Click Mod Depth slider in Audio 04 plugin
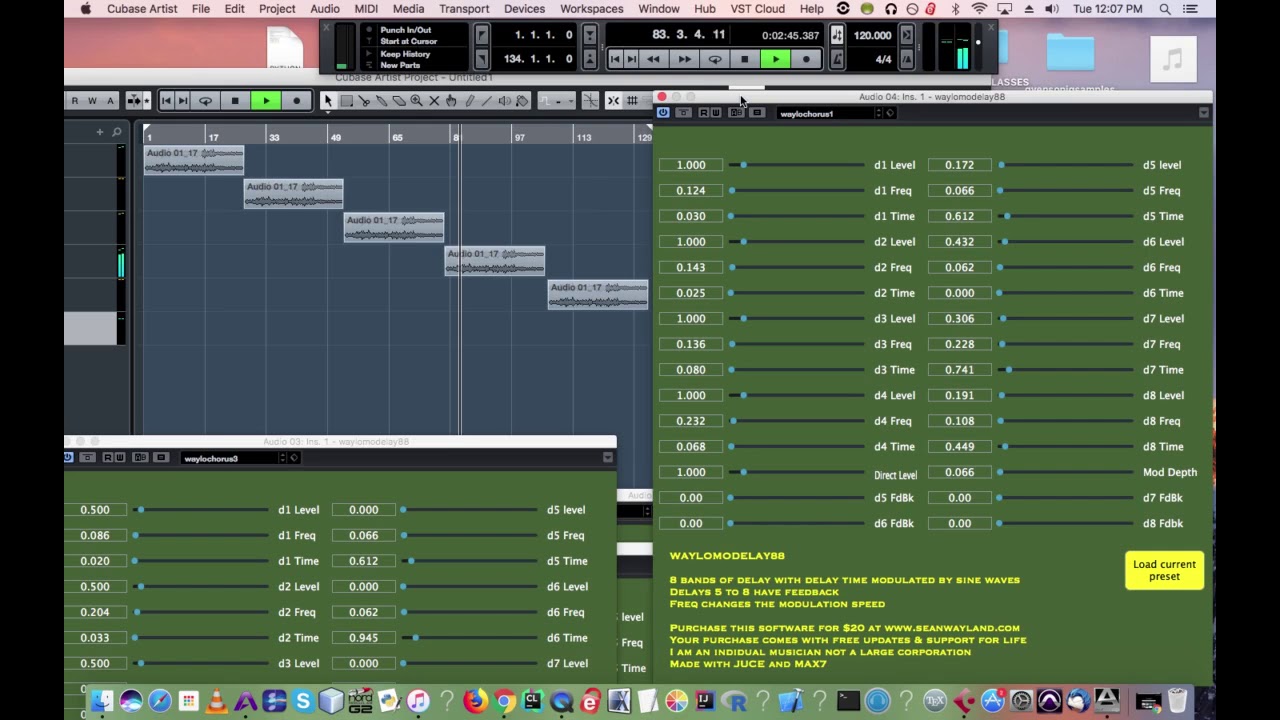1280x720 pixels. point(1066,472)
